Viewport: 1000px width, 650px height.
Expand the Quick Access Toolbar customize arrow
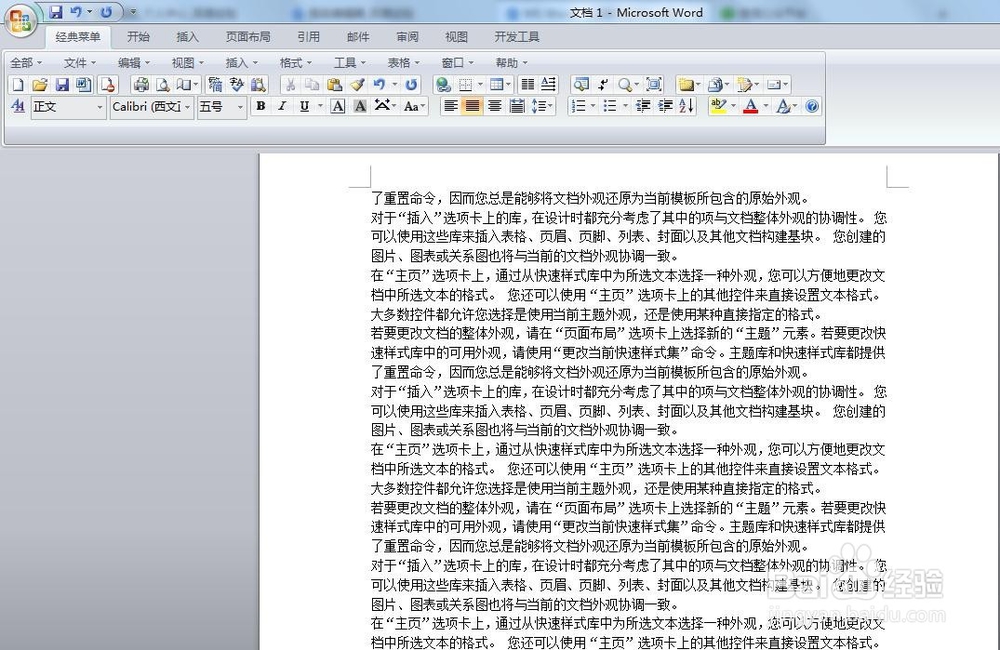133,12
